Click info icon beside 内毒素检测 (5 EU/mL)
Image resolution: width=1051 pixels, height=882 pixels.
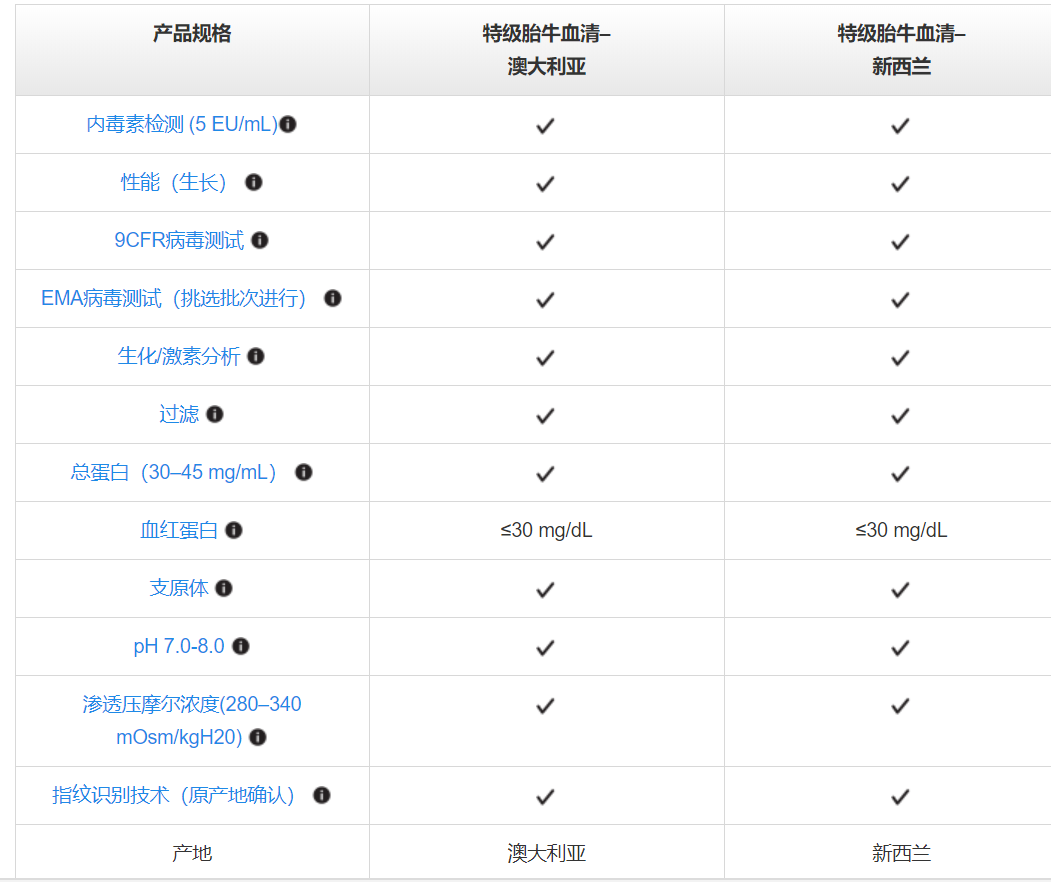pos(288,124)
